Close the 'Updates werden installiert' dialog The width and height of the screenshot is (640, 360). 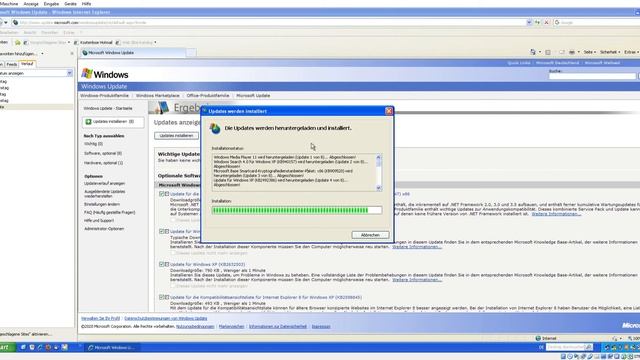(389, 111)
